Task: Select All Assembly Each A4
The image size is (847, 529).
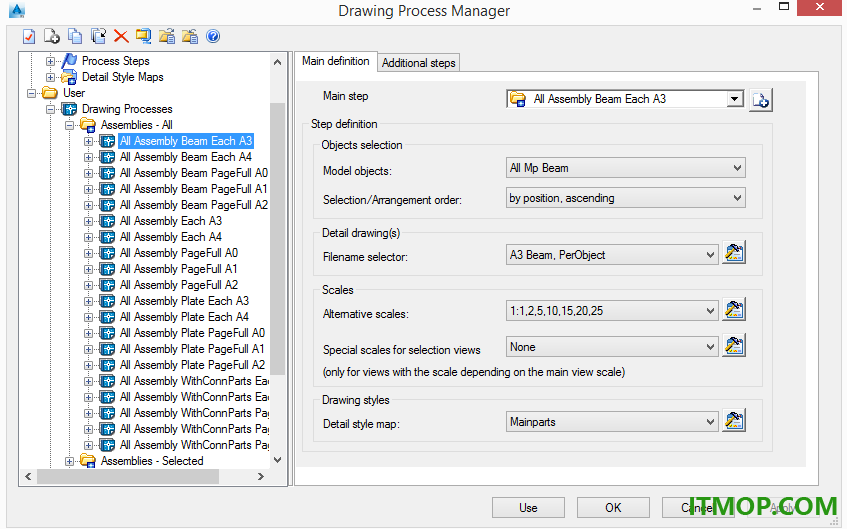Action: pos(171,237)
